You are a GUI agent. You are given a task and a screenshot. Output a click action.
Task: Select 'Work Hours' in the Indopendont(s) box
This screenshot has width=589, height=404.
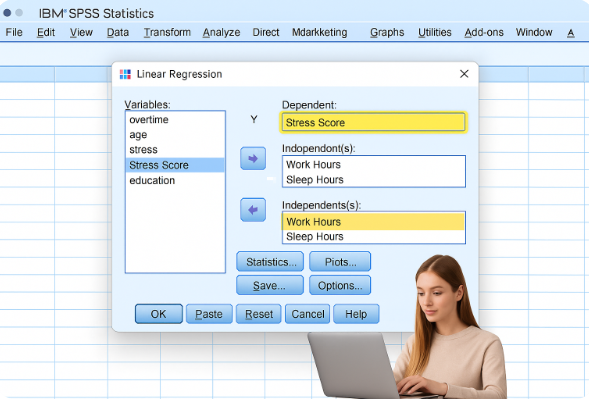tap(374, 164)
